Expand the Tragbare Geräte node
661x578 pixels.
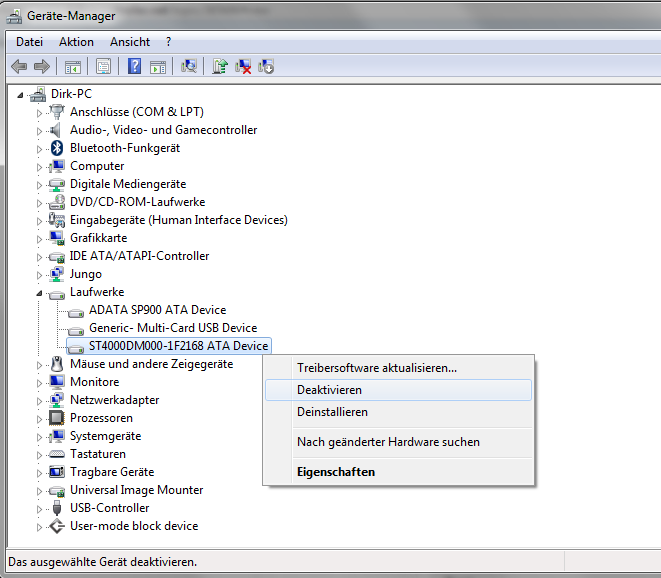(x=39, y=473)
